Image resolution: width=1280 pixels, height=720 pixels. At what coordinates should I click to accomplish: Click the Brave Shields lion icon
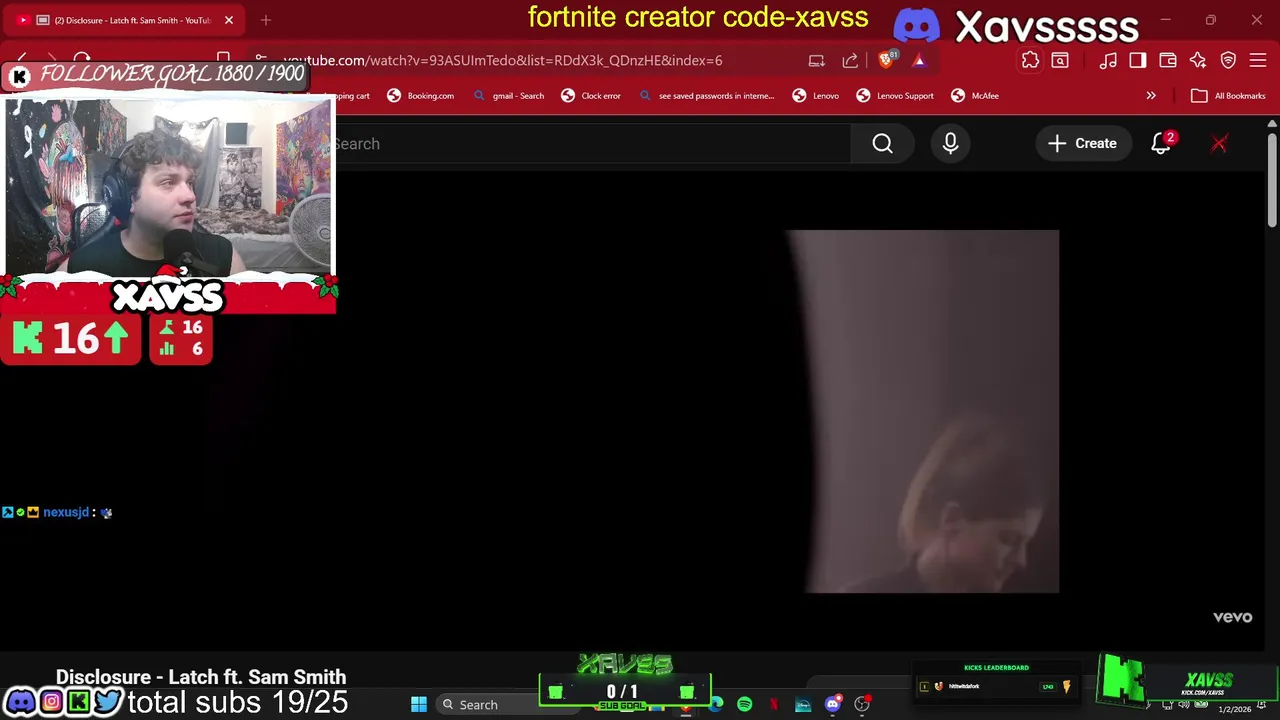886,60
